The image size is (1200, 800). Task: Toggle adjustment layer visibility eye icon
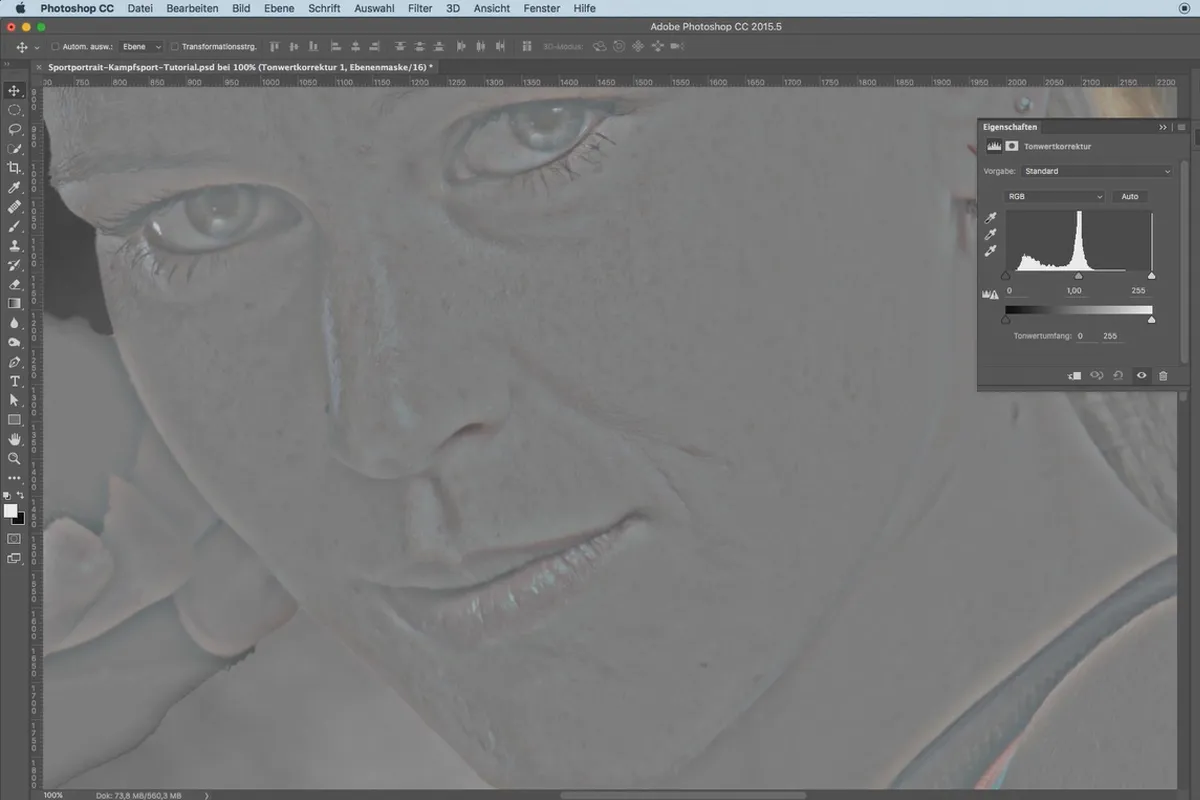[x=1141, y=375]
